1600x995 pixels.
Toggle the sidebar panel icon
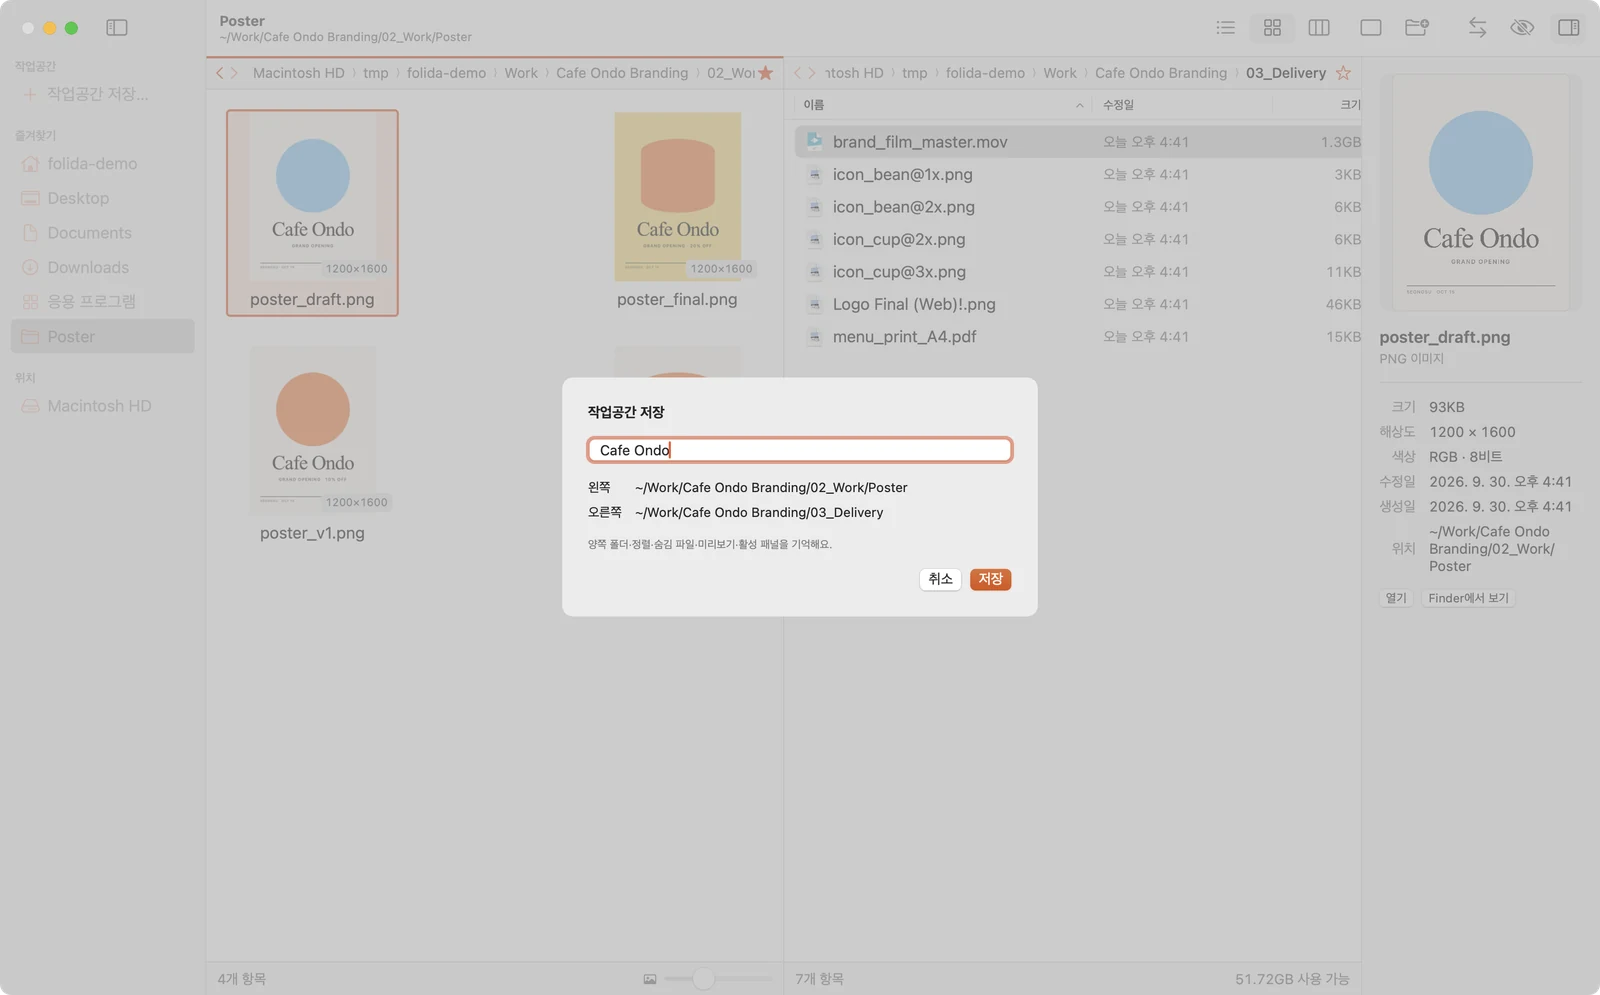pyautogui.click(x=117, y=28)
